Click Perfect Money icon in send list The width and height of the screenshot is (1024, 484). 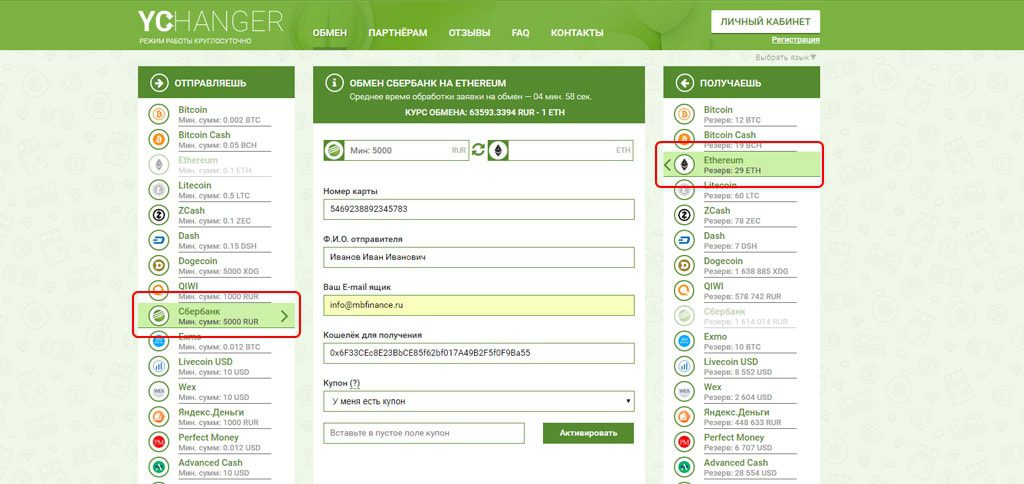coord(158,442)
